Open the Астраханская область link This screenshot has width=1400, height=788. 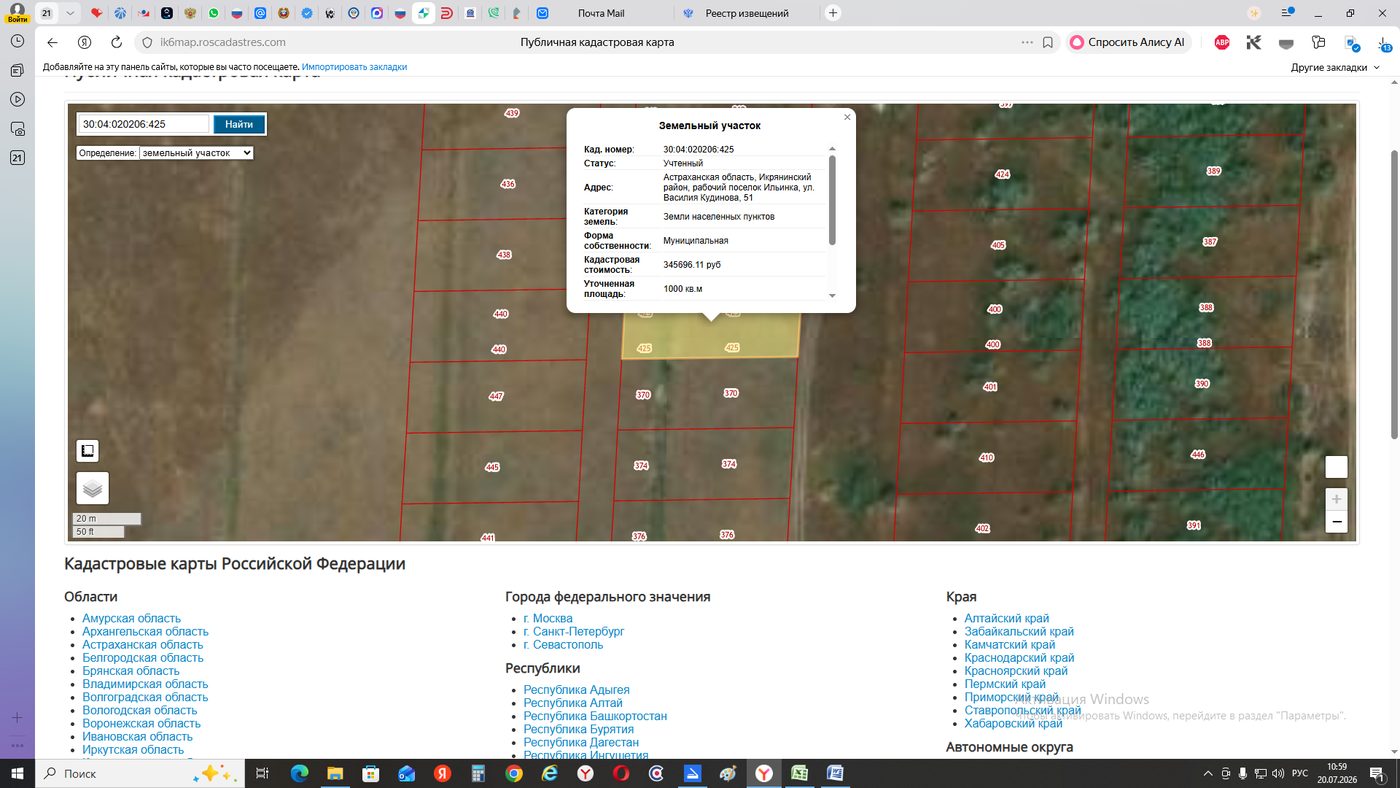pyautogui.click(x=142, y=645)
